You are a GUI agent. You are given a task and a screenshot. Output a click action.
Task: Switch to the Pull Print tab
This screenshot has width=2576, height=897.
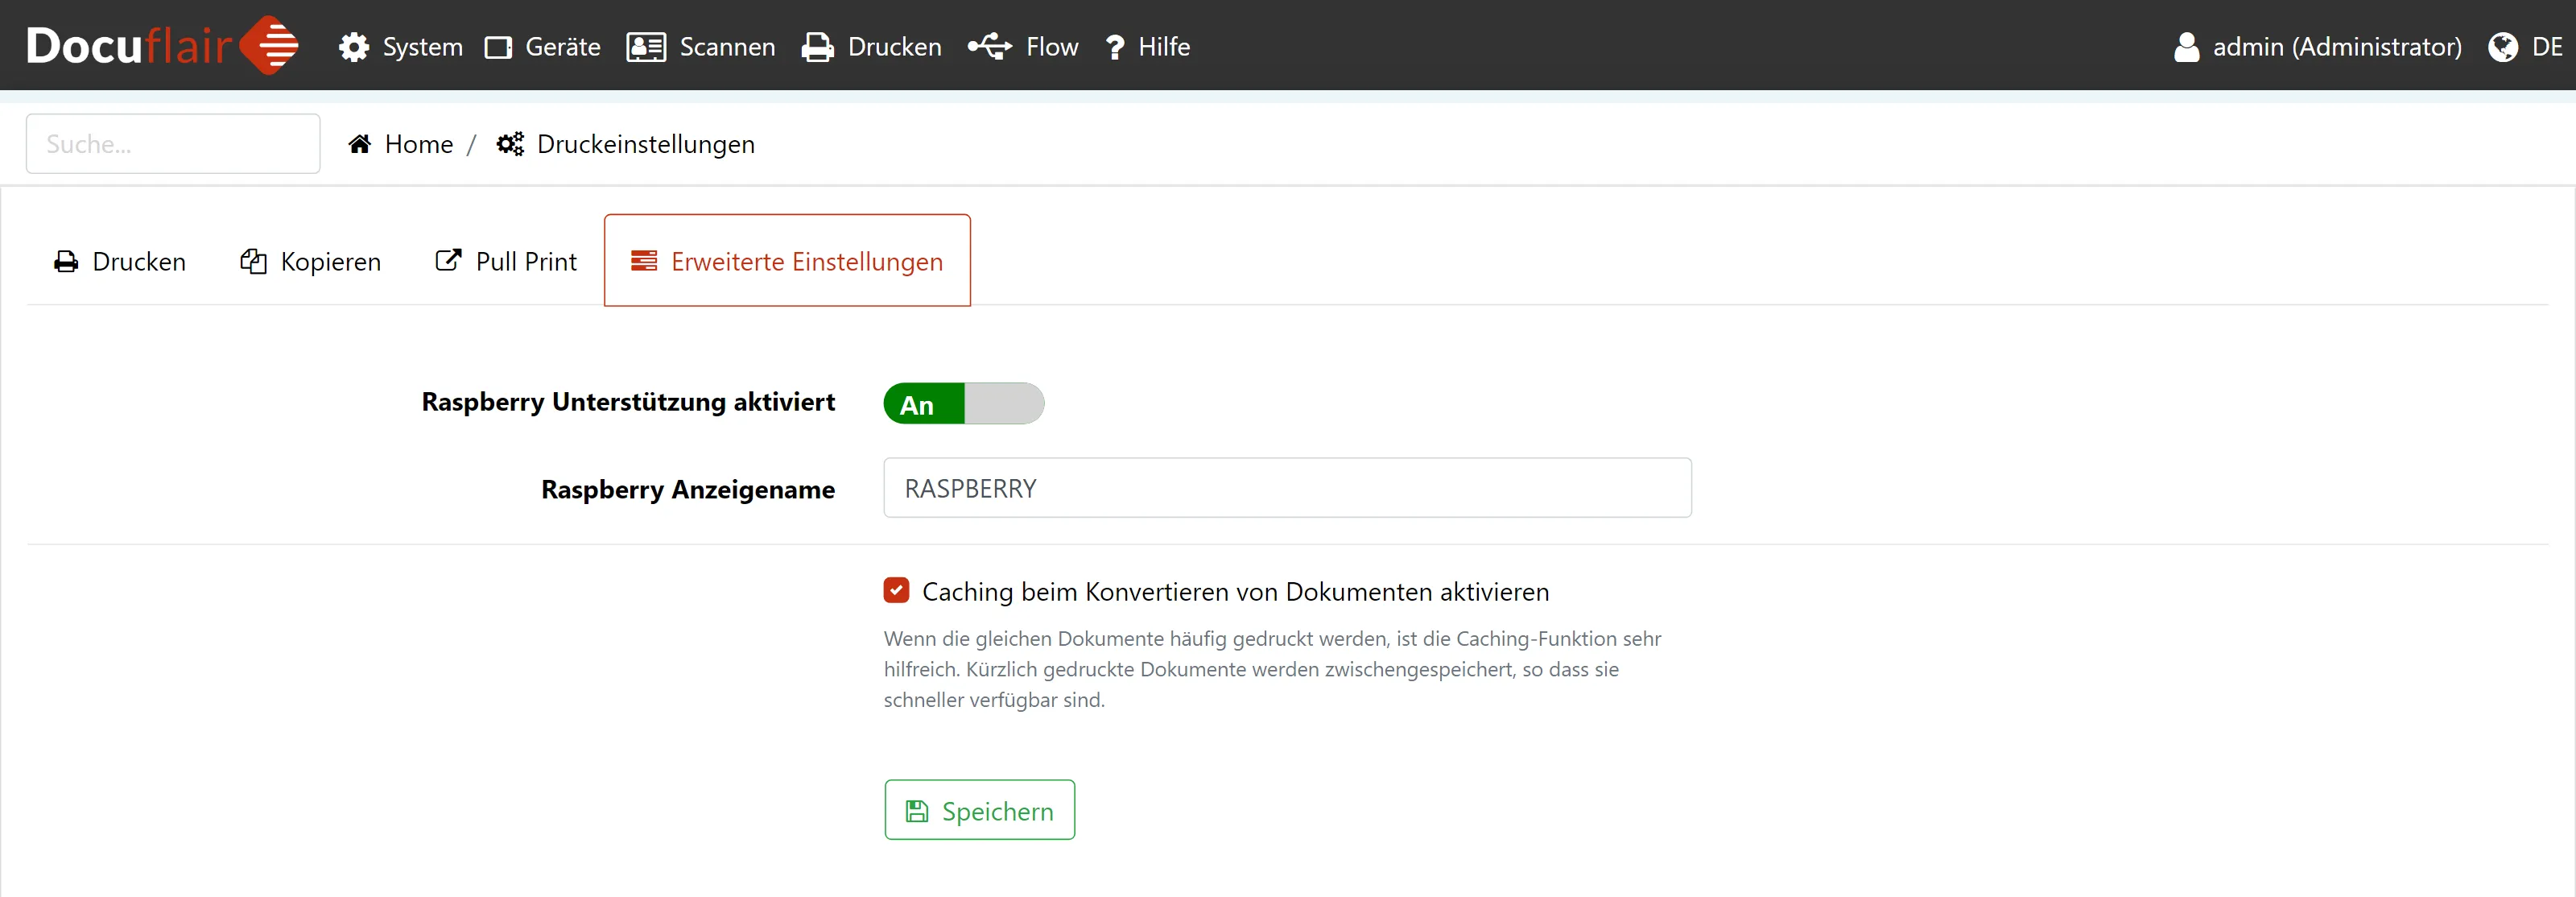(506, 262)
